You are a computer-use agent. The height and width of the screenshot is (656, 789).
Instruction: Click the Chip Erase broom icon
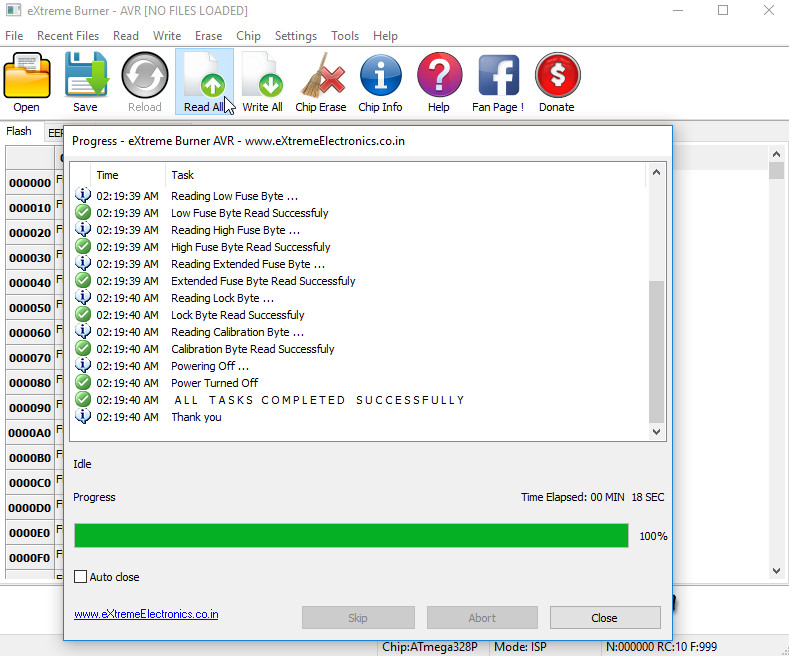tap(322, 75)
